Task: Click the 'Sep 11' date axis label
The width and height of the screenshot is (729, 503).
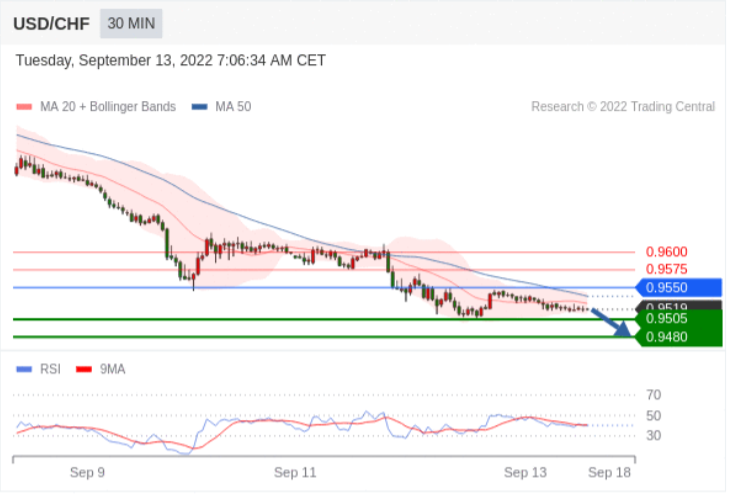Action: tap(295, 473)
